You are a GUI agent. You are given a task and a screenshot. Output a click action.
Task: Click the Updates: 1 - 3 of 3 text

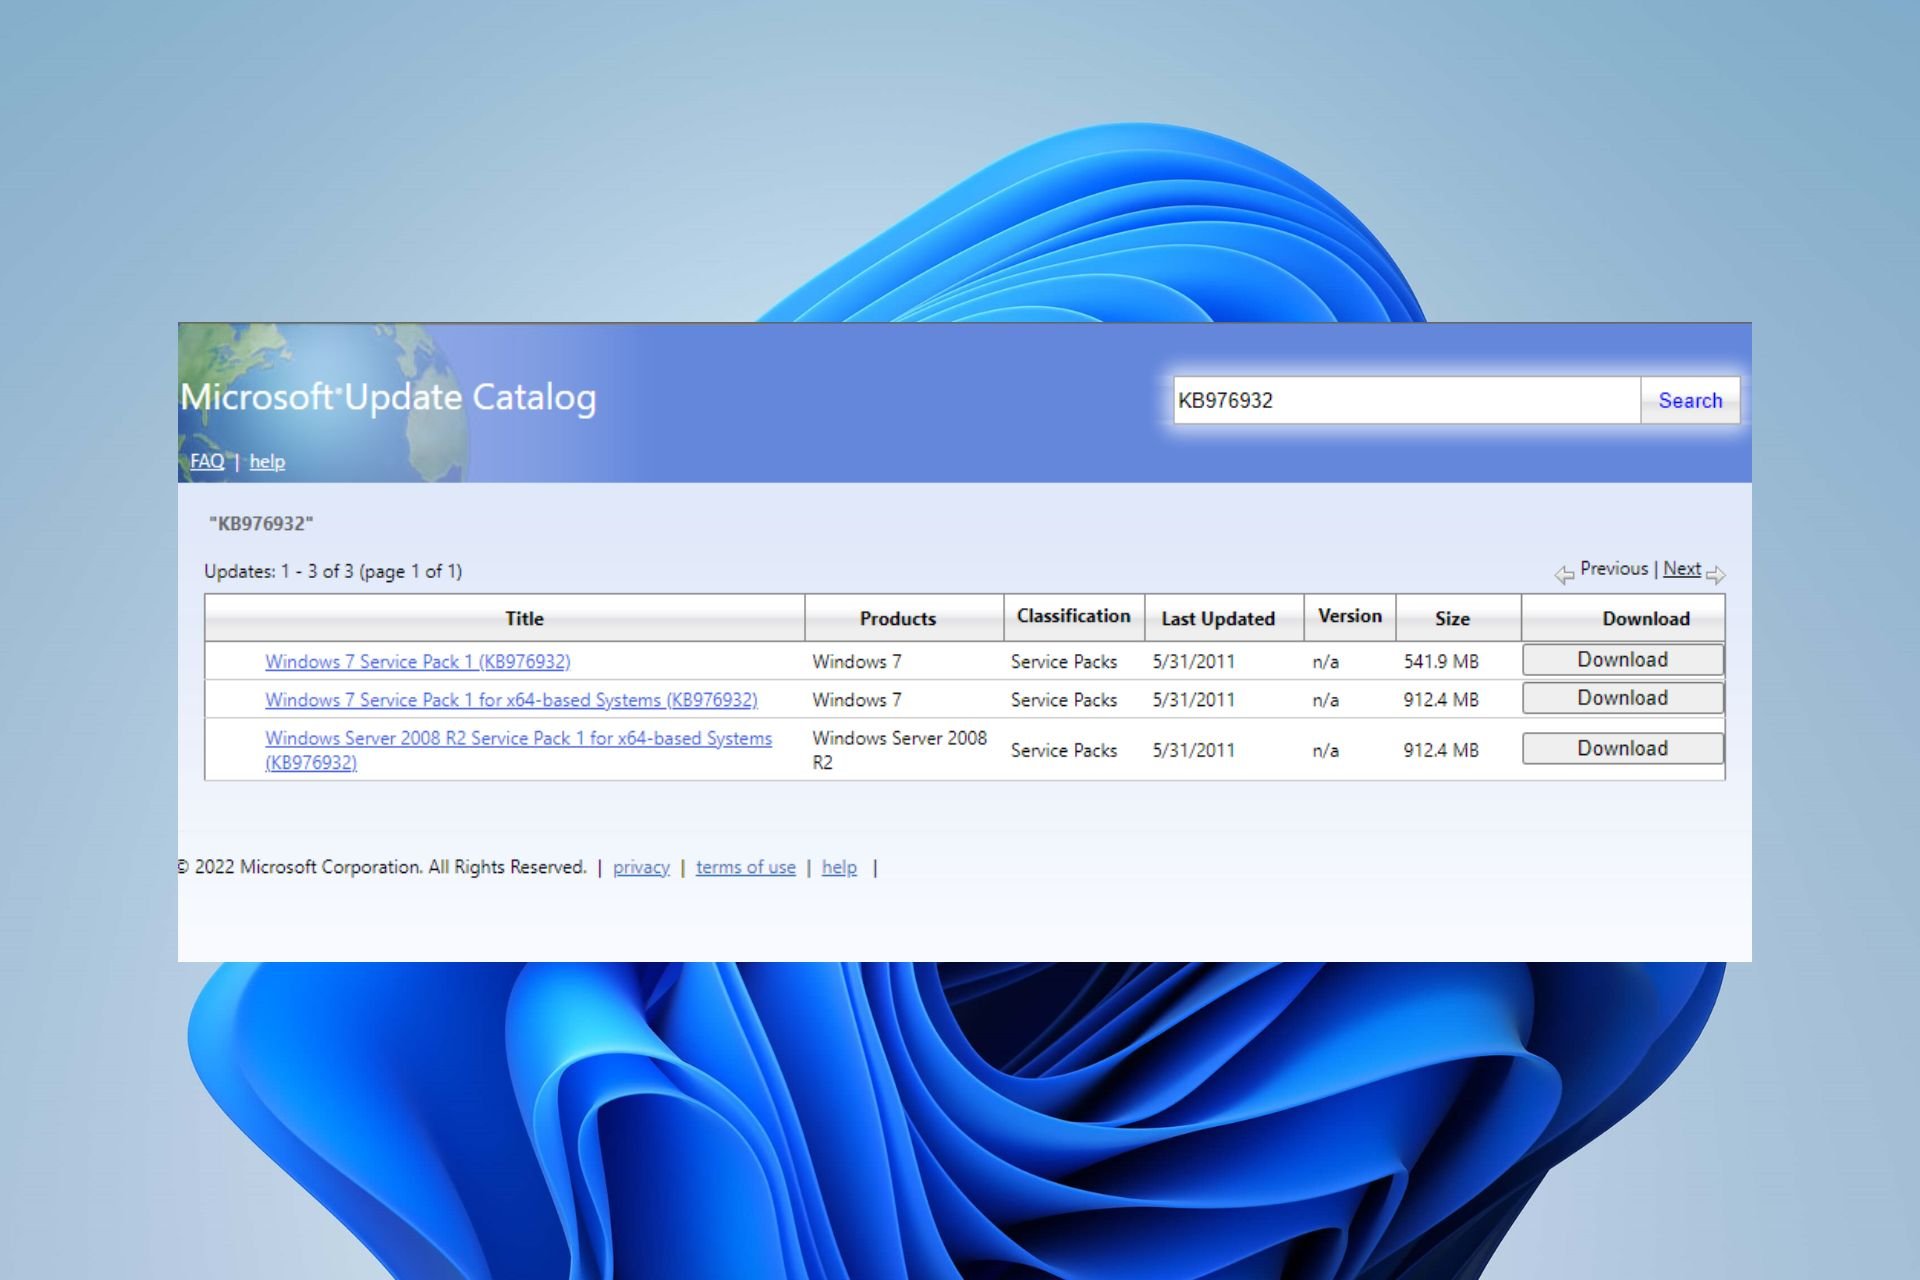[x=333, y=571]
